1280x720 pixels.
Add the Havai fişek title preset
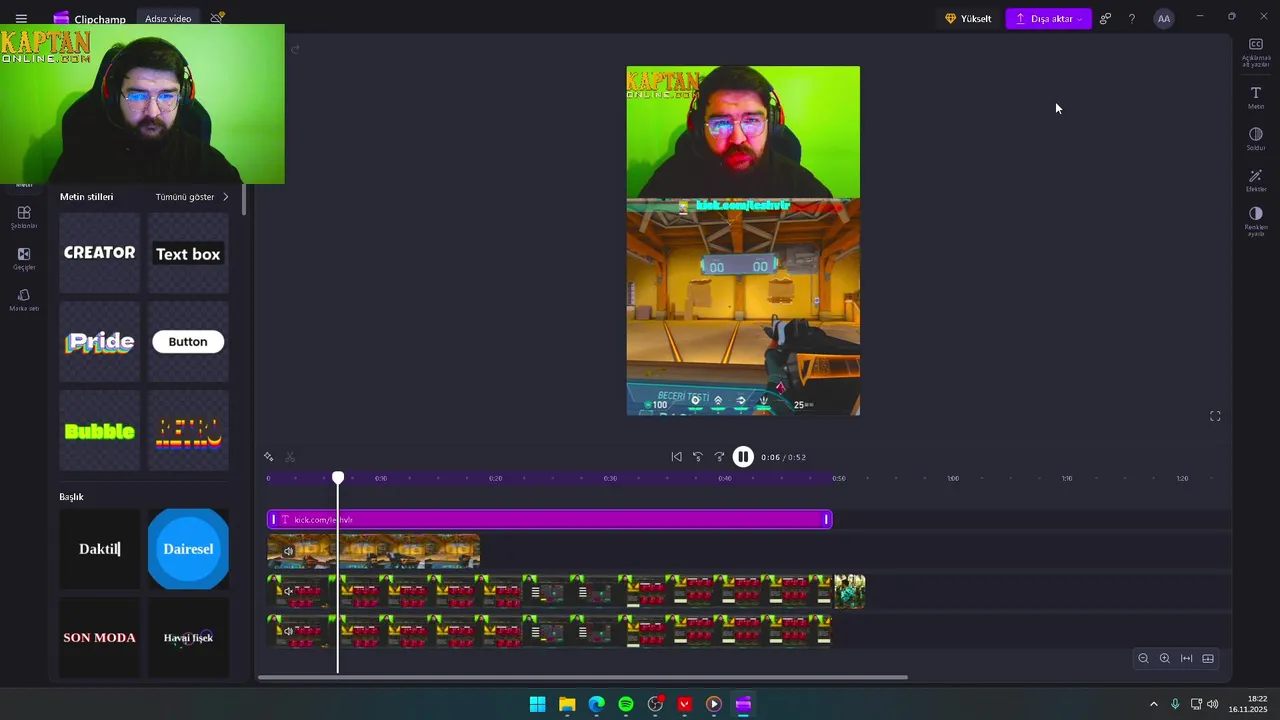pos(188,637)
